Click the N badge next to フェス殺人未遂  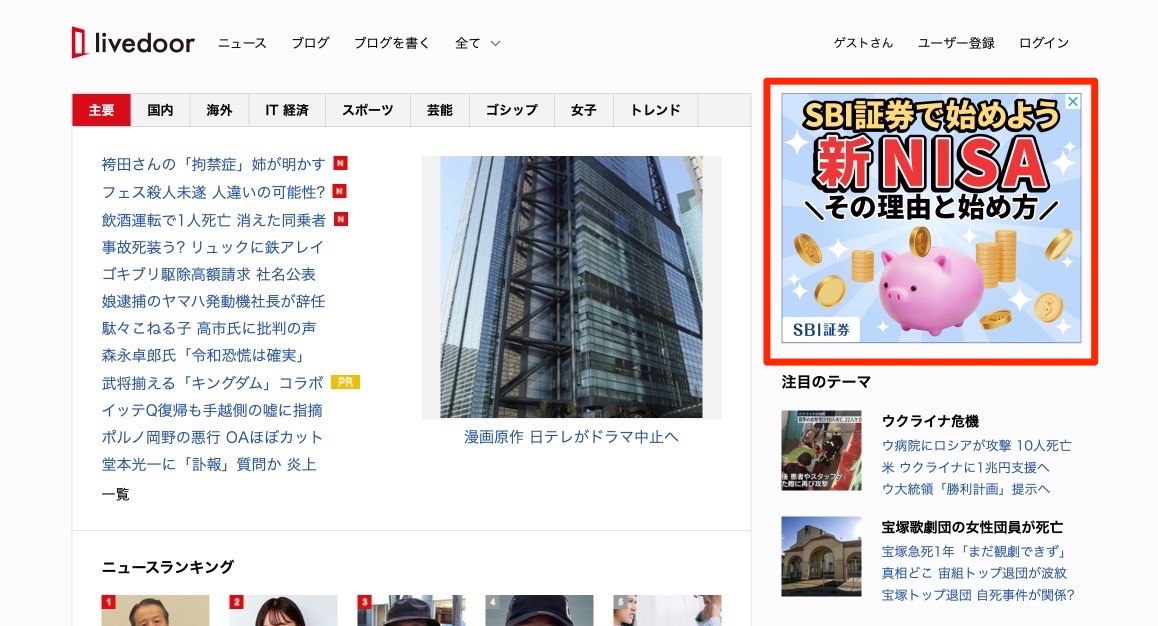(340, 191)
